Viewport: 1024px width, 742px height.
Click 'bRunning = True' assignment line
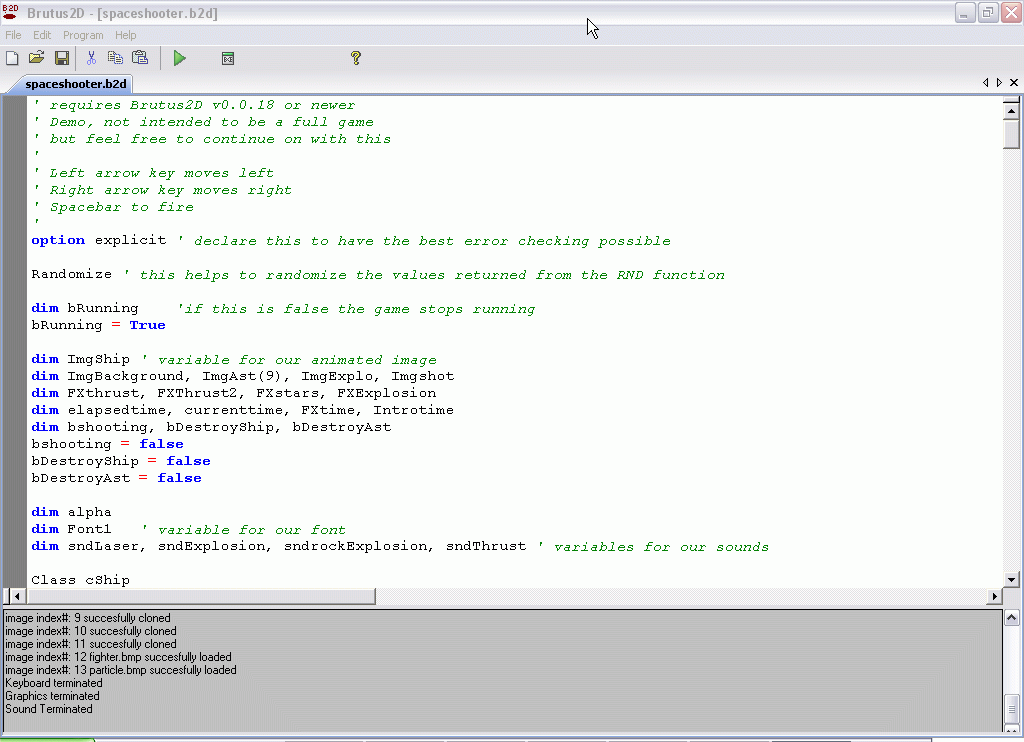tap(98, 325)
